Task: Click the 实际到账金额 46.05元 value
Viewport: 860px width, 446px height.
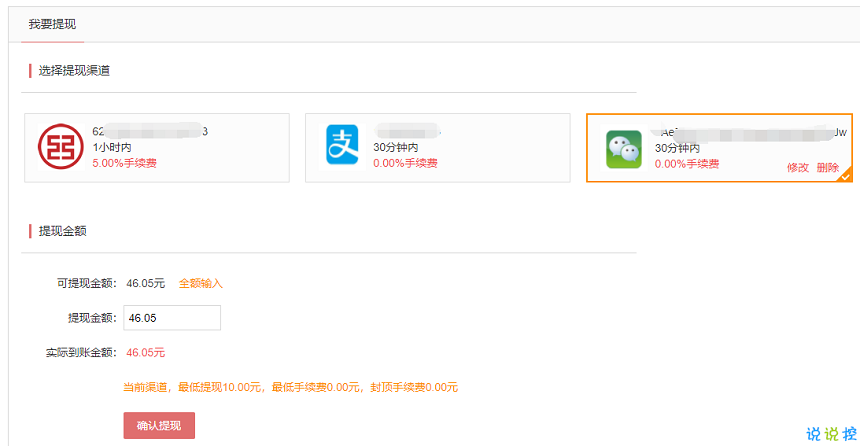Action: coord(145,353)
